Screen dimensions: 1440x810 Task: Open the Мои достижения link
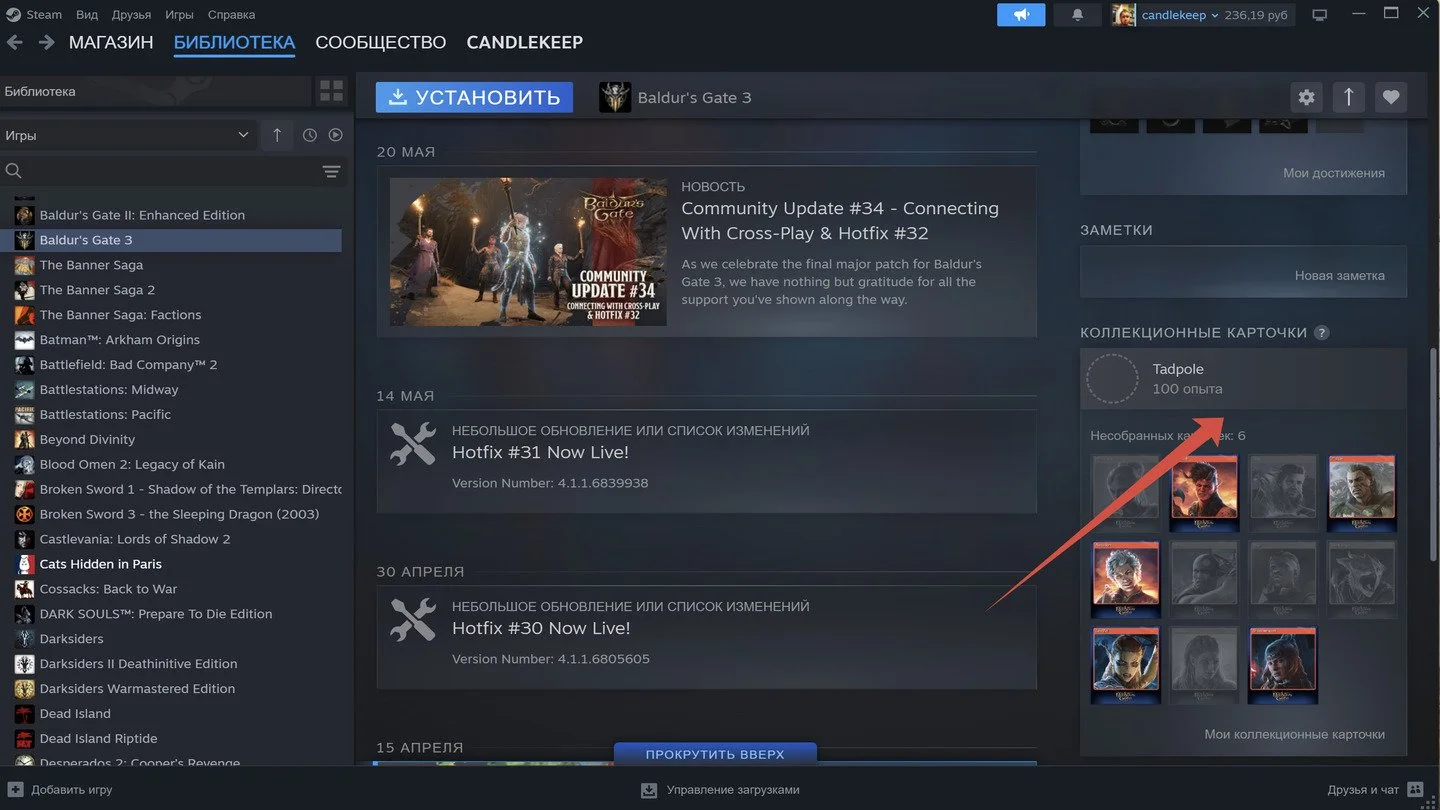(1334, 173)
